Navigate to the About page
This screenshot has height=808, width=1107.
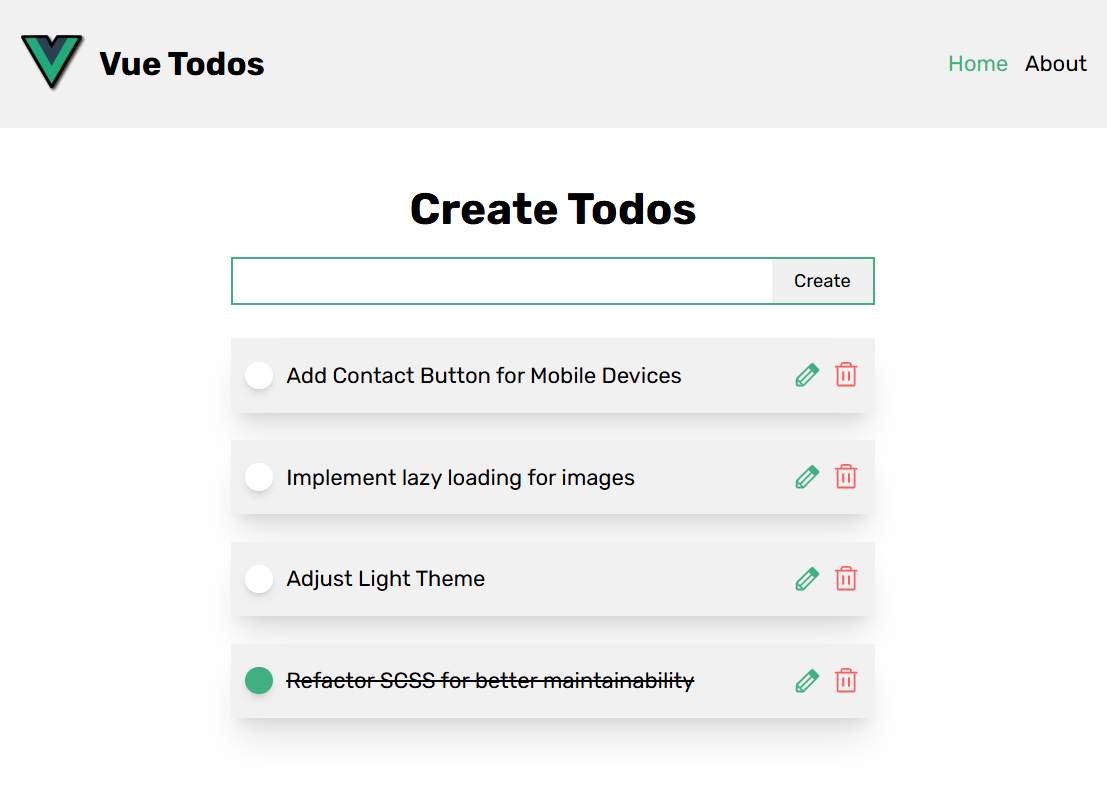[1056, 63]
